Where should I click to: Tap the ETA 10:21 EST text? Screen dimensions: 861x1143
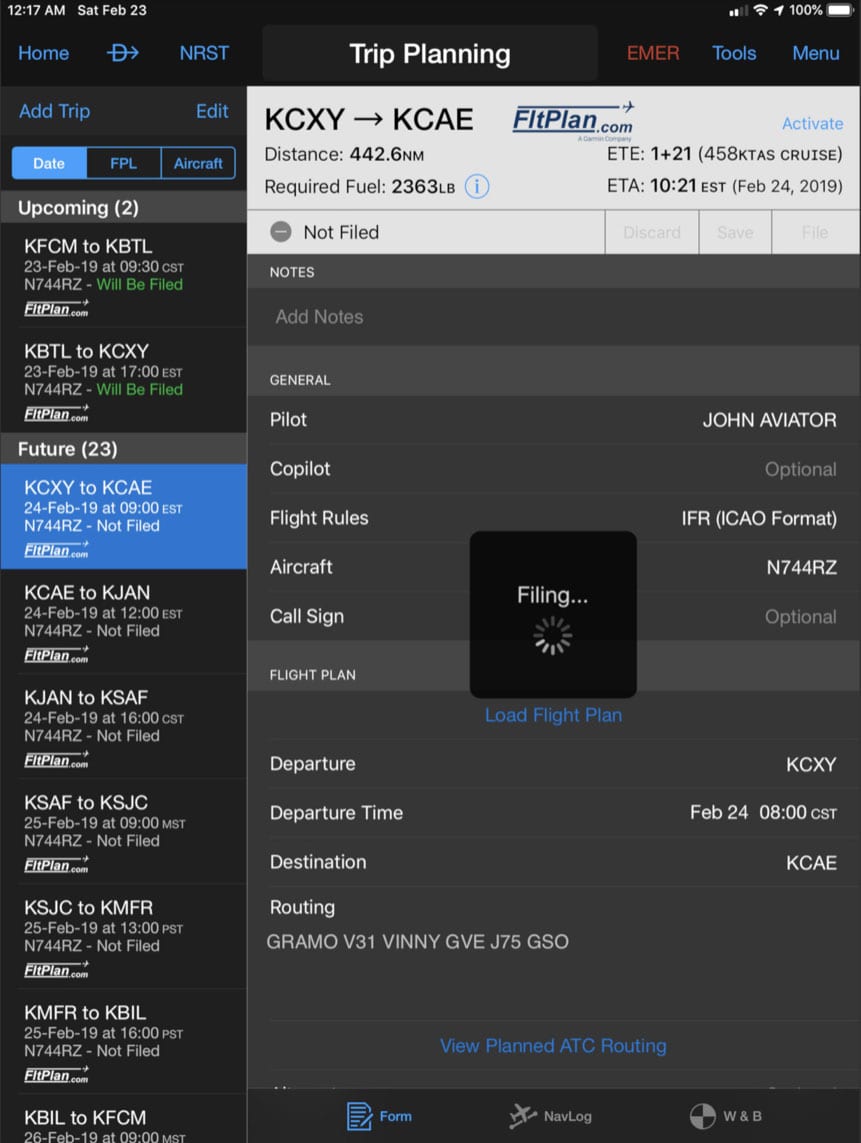[x=725, y=186]
